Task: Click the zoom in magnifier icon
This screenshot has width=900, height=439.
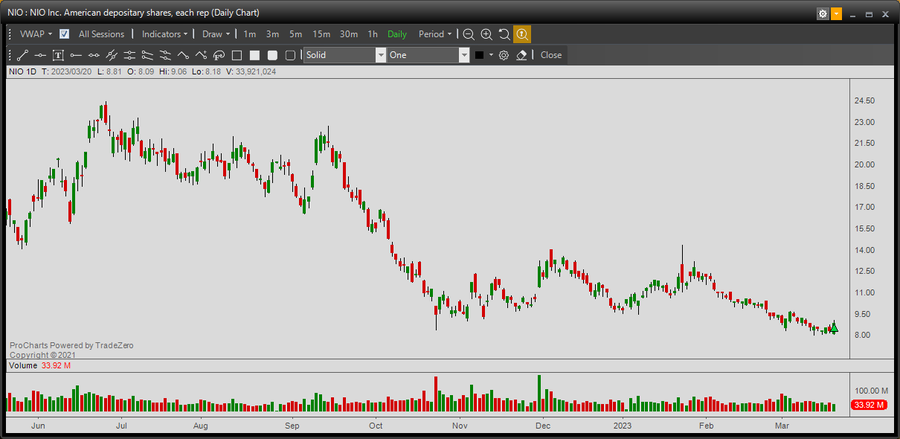Action: click(486, 34)
